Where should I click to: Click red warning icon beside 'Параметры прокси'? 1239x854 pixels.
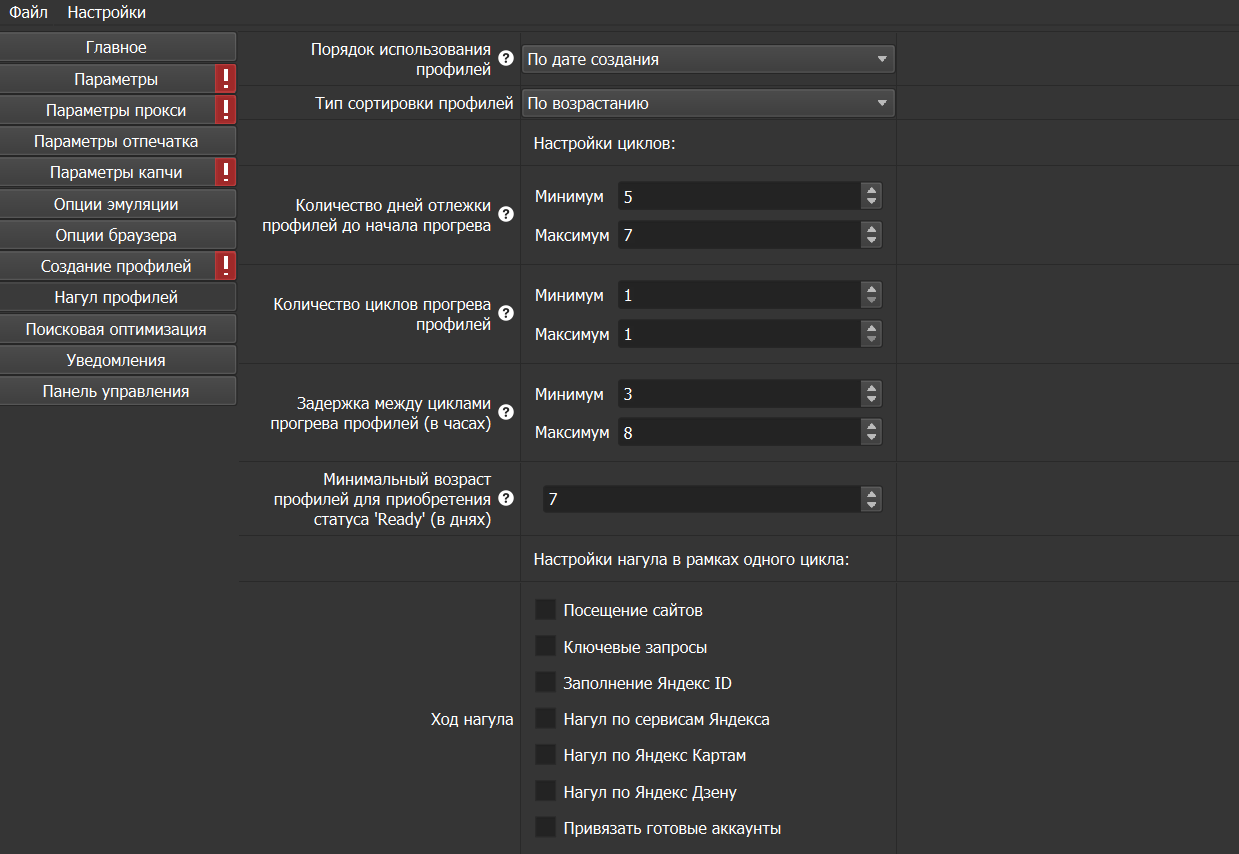pyautogui.click(x=226, y=110)
